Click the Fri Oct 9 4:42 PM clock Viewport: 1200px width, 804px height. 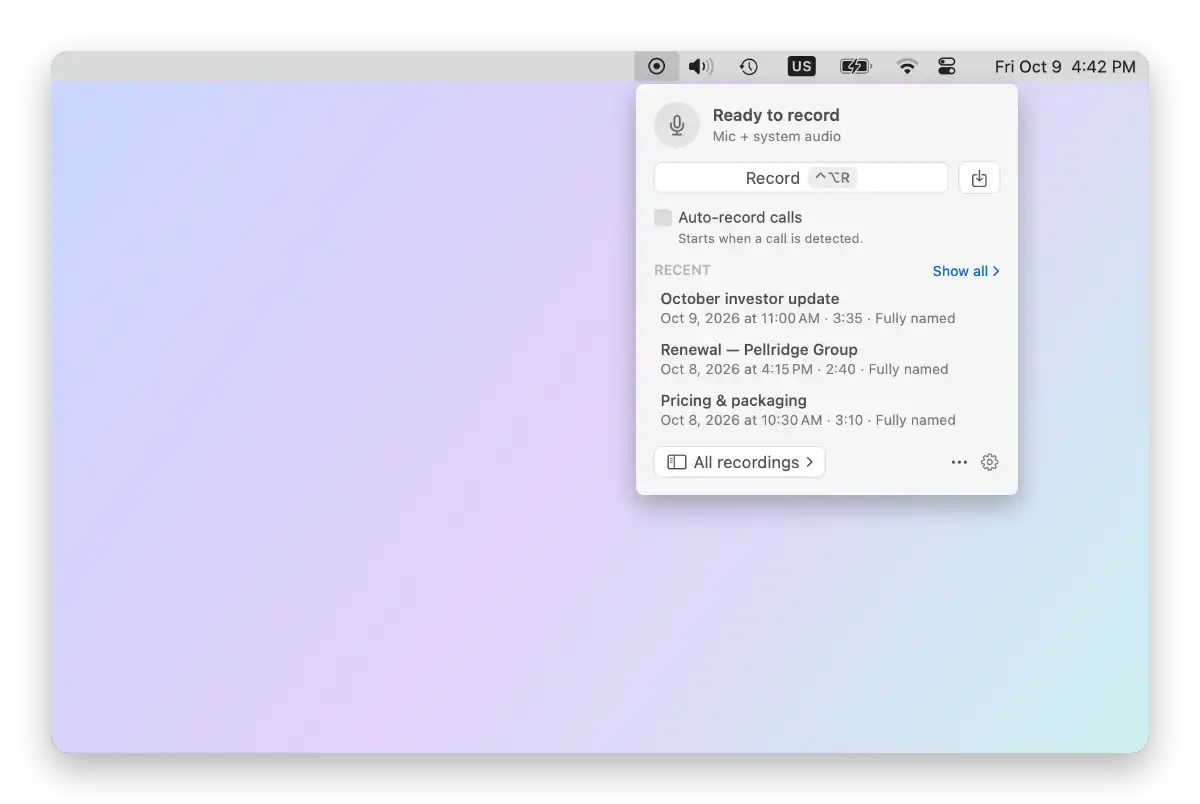click(1065, 67)
